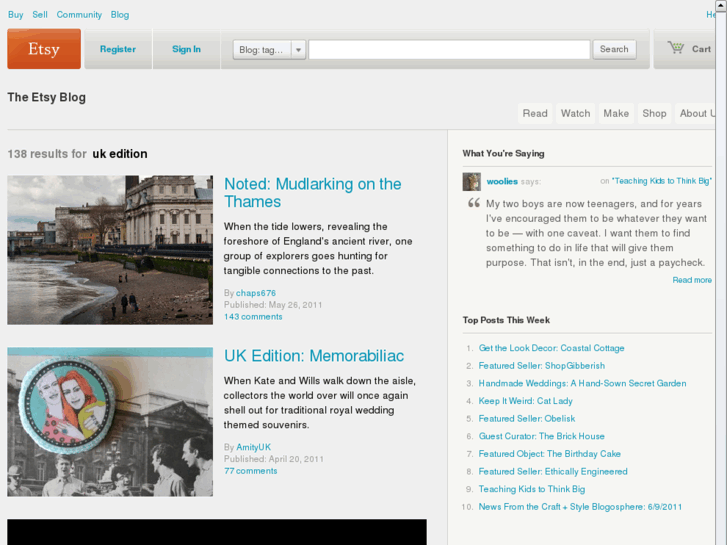Switch to the About Us tab
The height and width of the screenshot is (545, 727).
pyautogui.click(x=695, y=114)
